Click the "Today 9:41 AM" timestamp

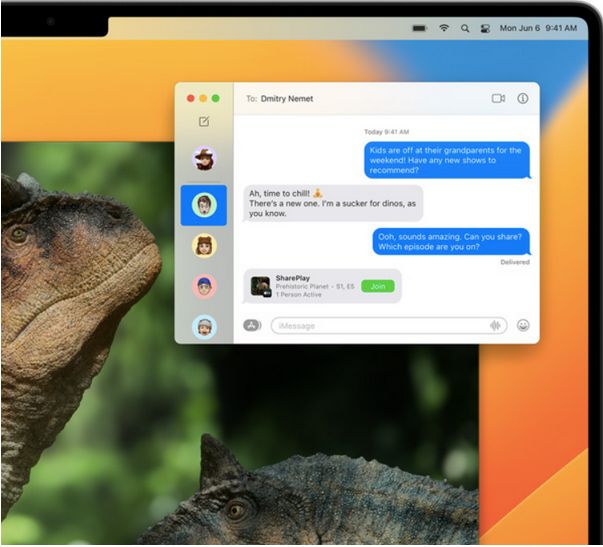[386, 132]
